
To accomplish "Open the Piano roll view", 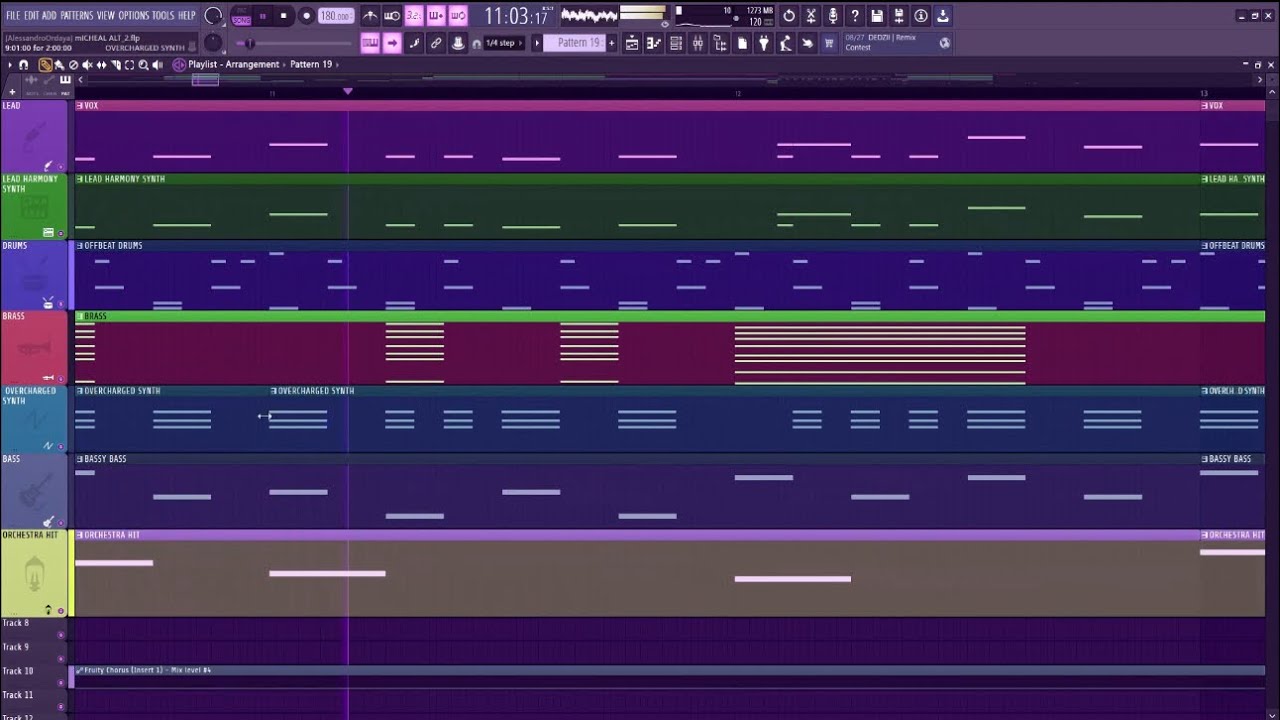I will pos(654,43).
